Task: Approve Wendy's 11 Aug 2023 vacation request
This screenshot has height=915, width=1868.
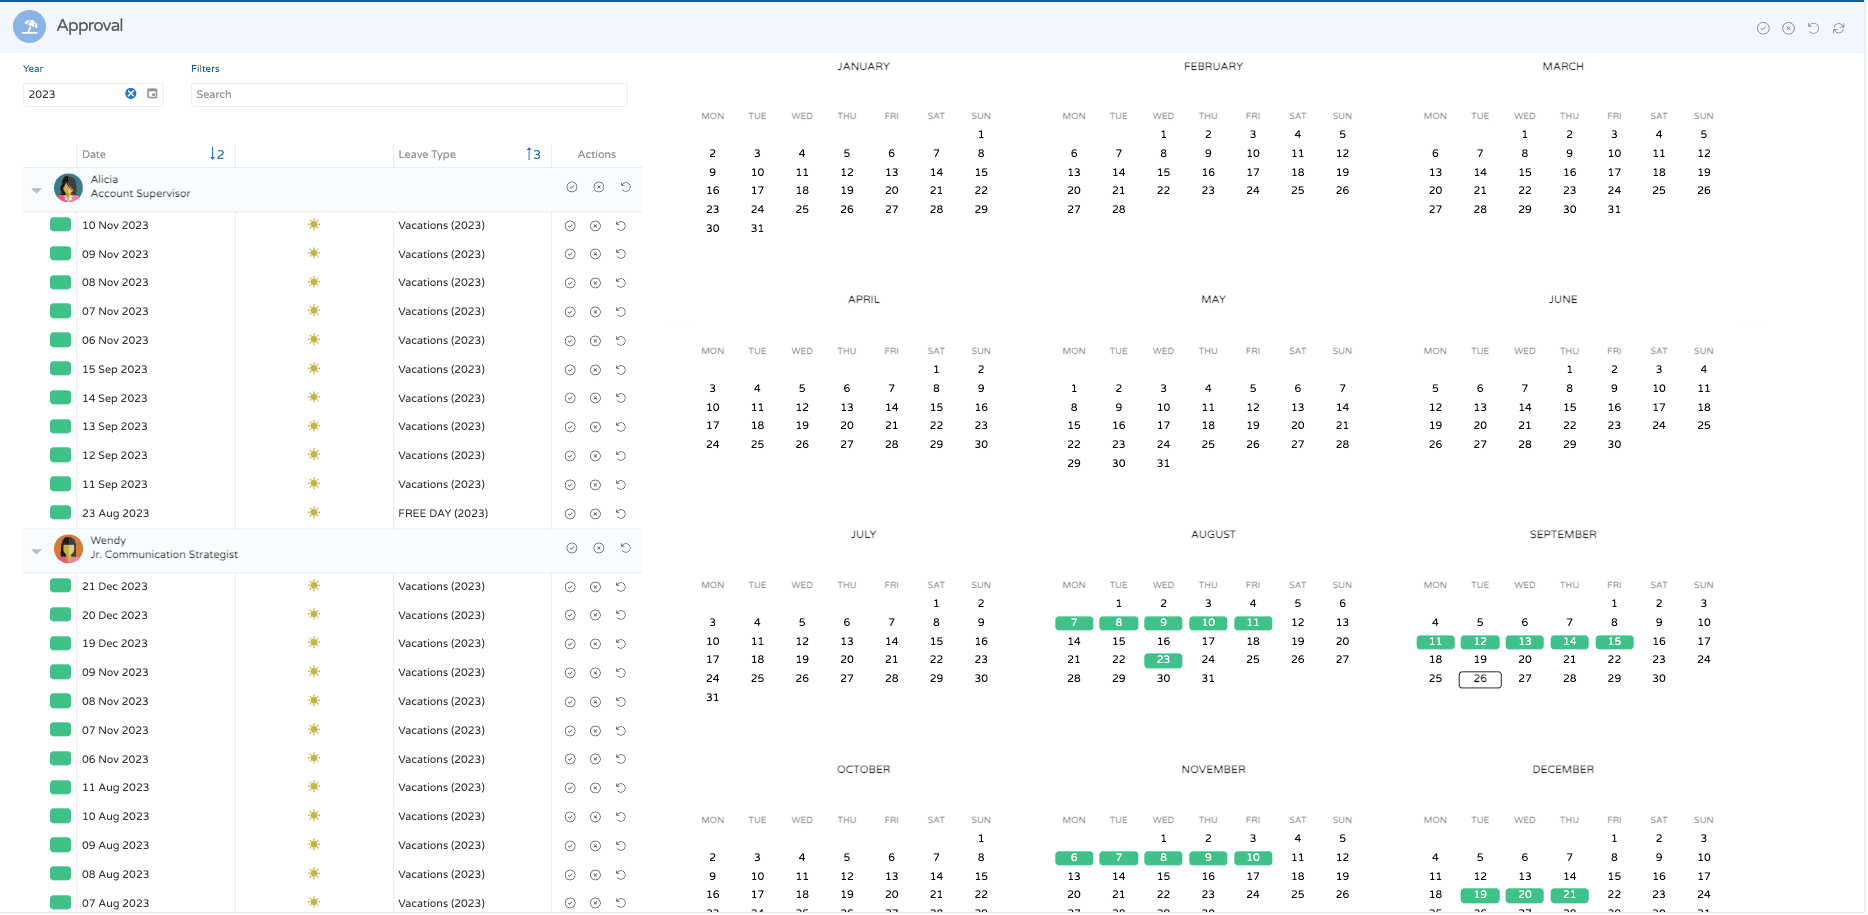Action: [x=570, y=788]
